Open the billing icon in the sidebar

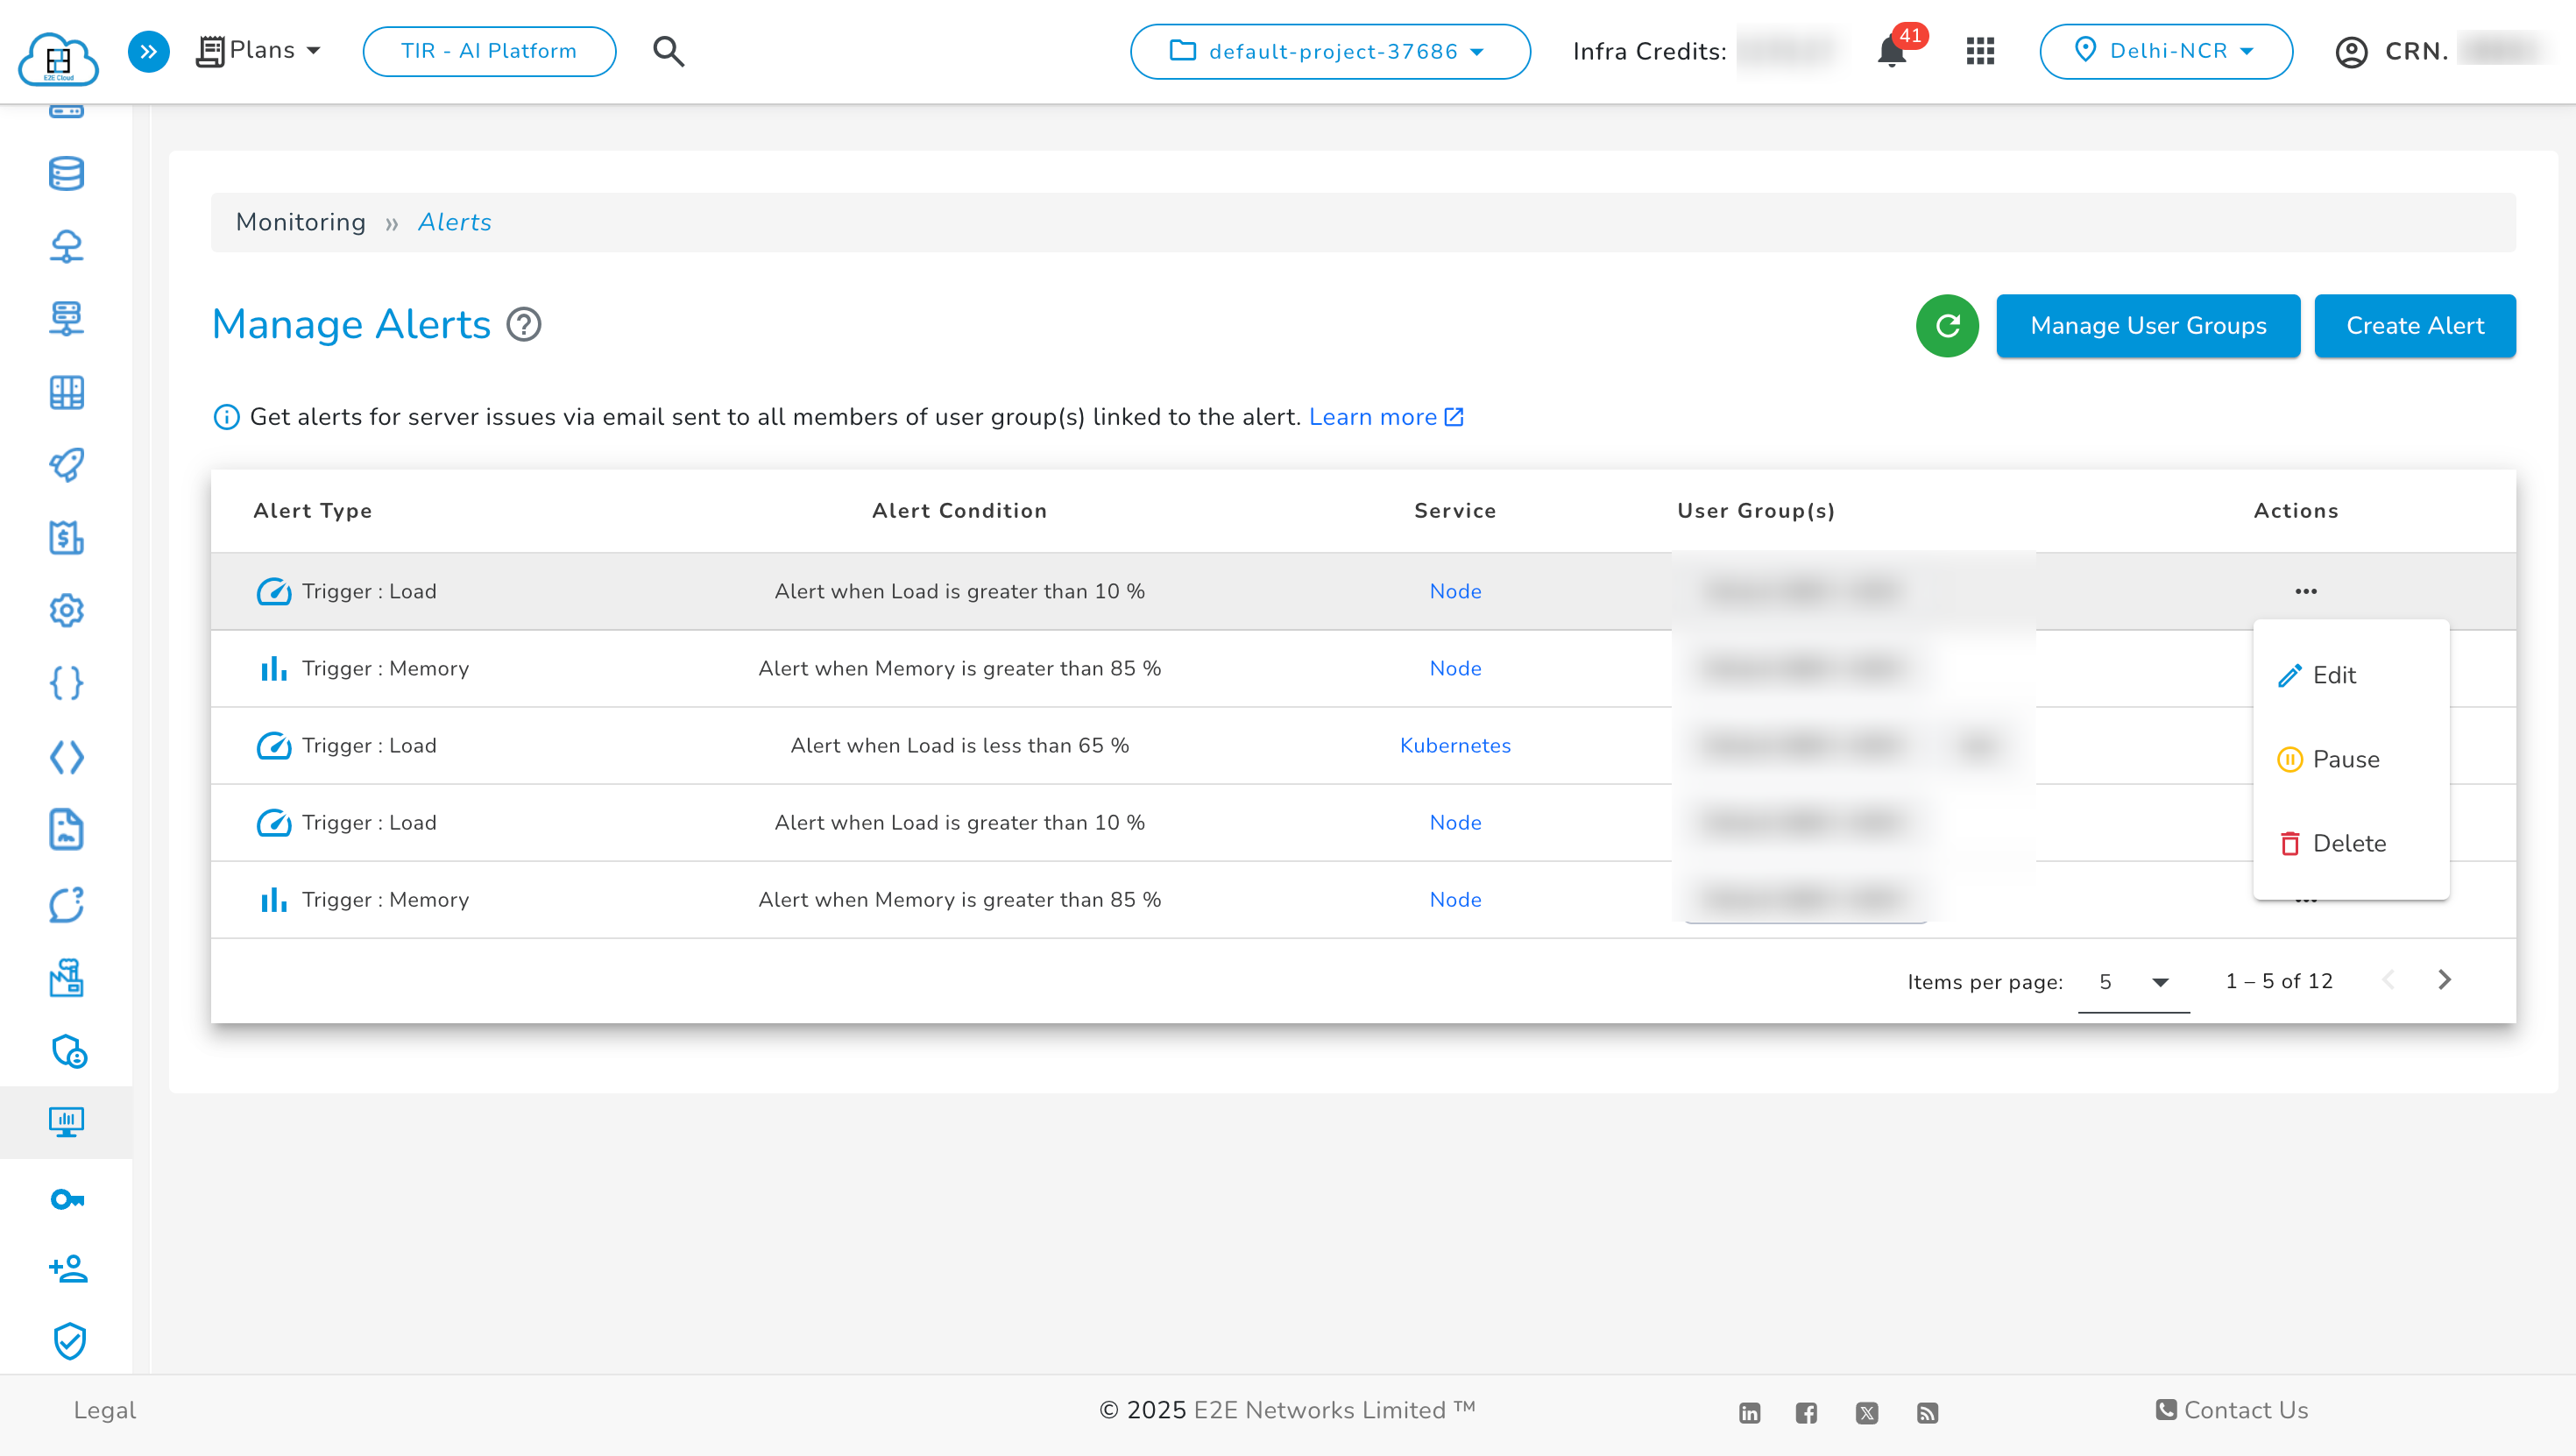66,538
